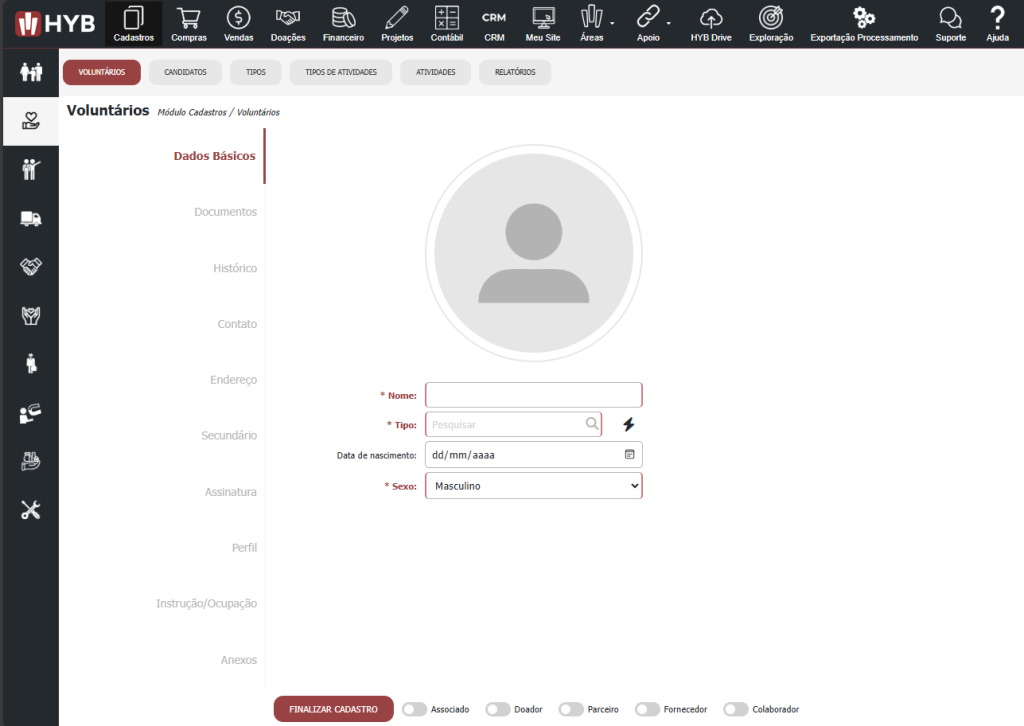1024x726 pixels.
Task: Open the Vendas dollar icon module
Action: tap(239, 23)
